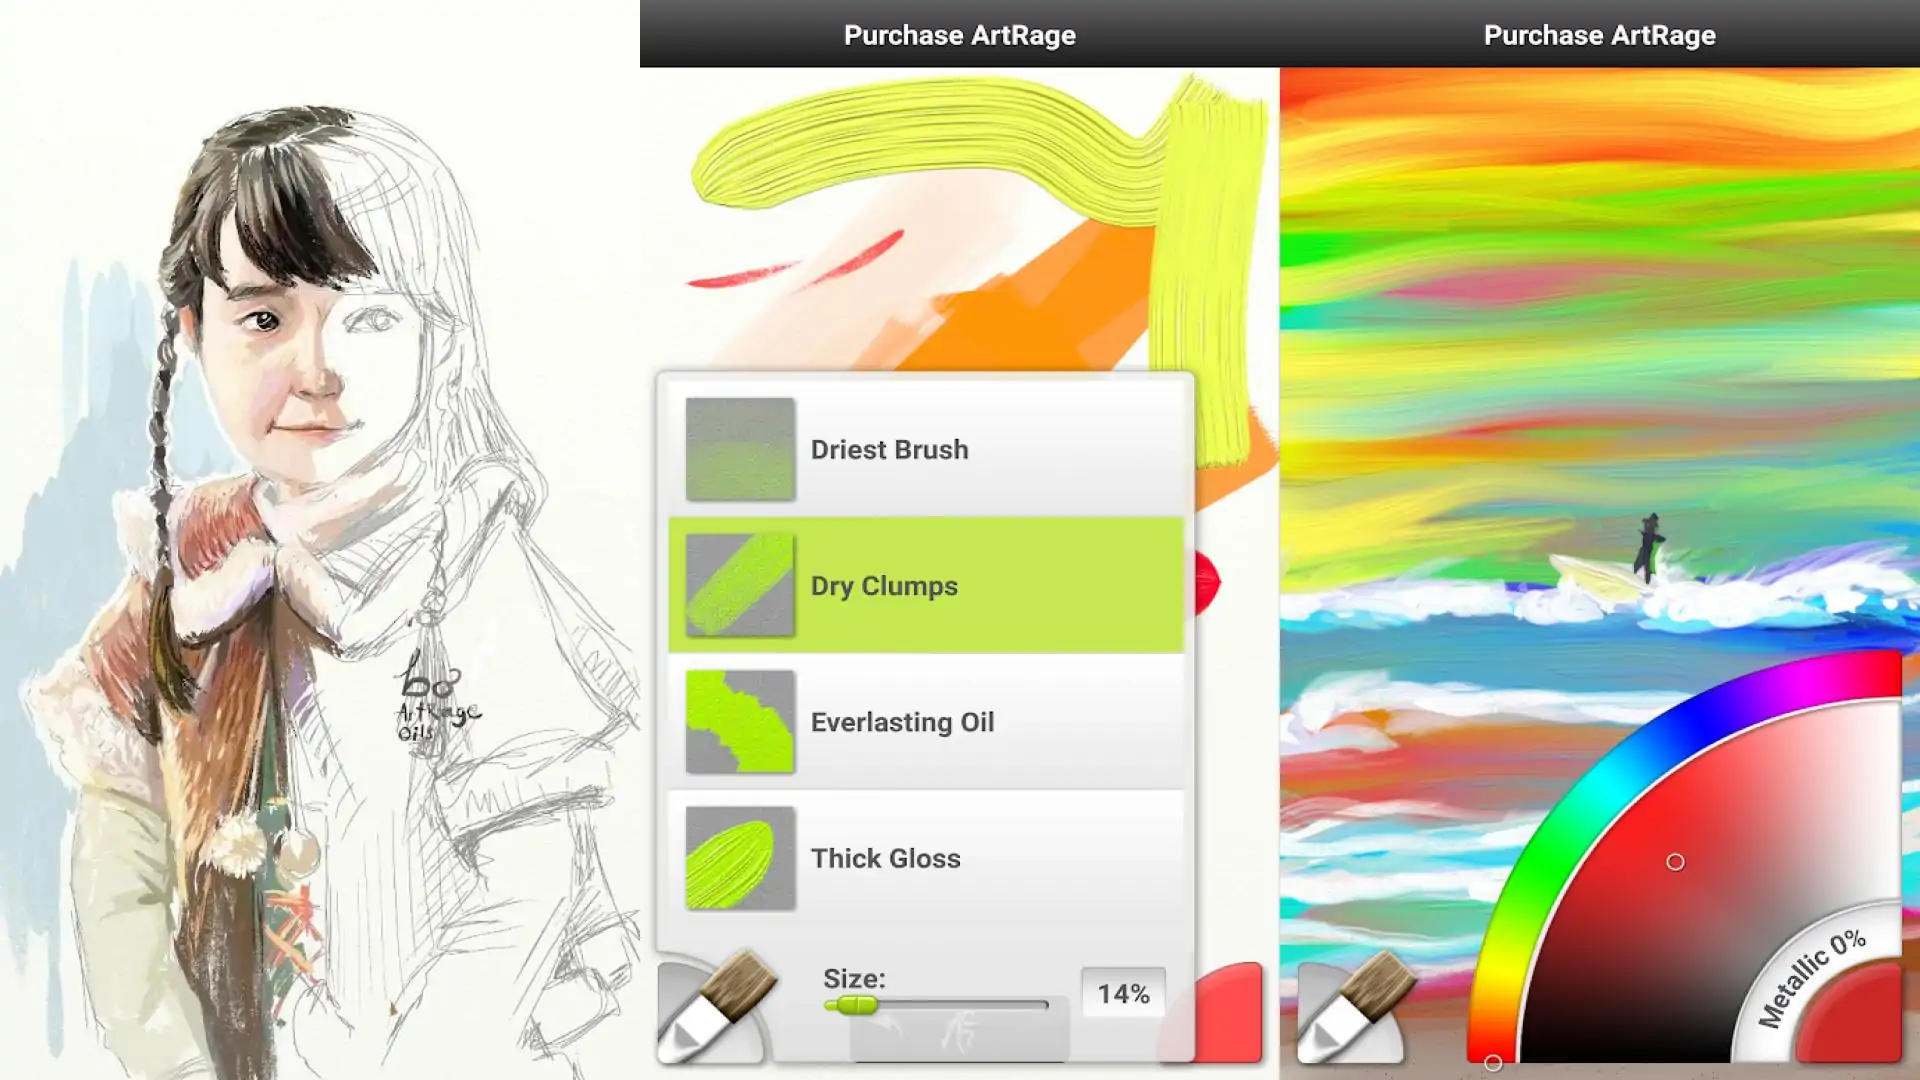This screenshot has height=1080, width=1920.
Task: Click the color selection marker circle in the picker
Action: [1676, 862]
